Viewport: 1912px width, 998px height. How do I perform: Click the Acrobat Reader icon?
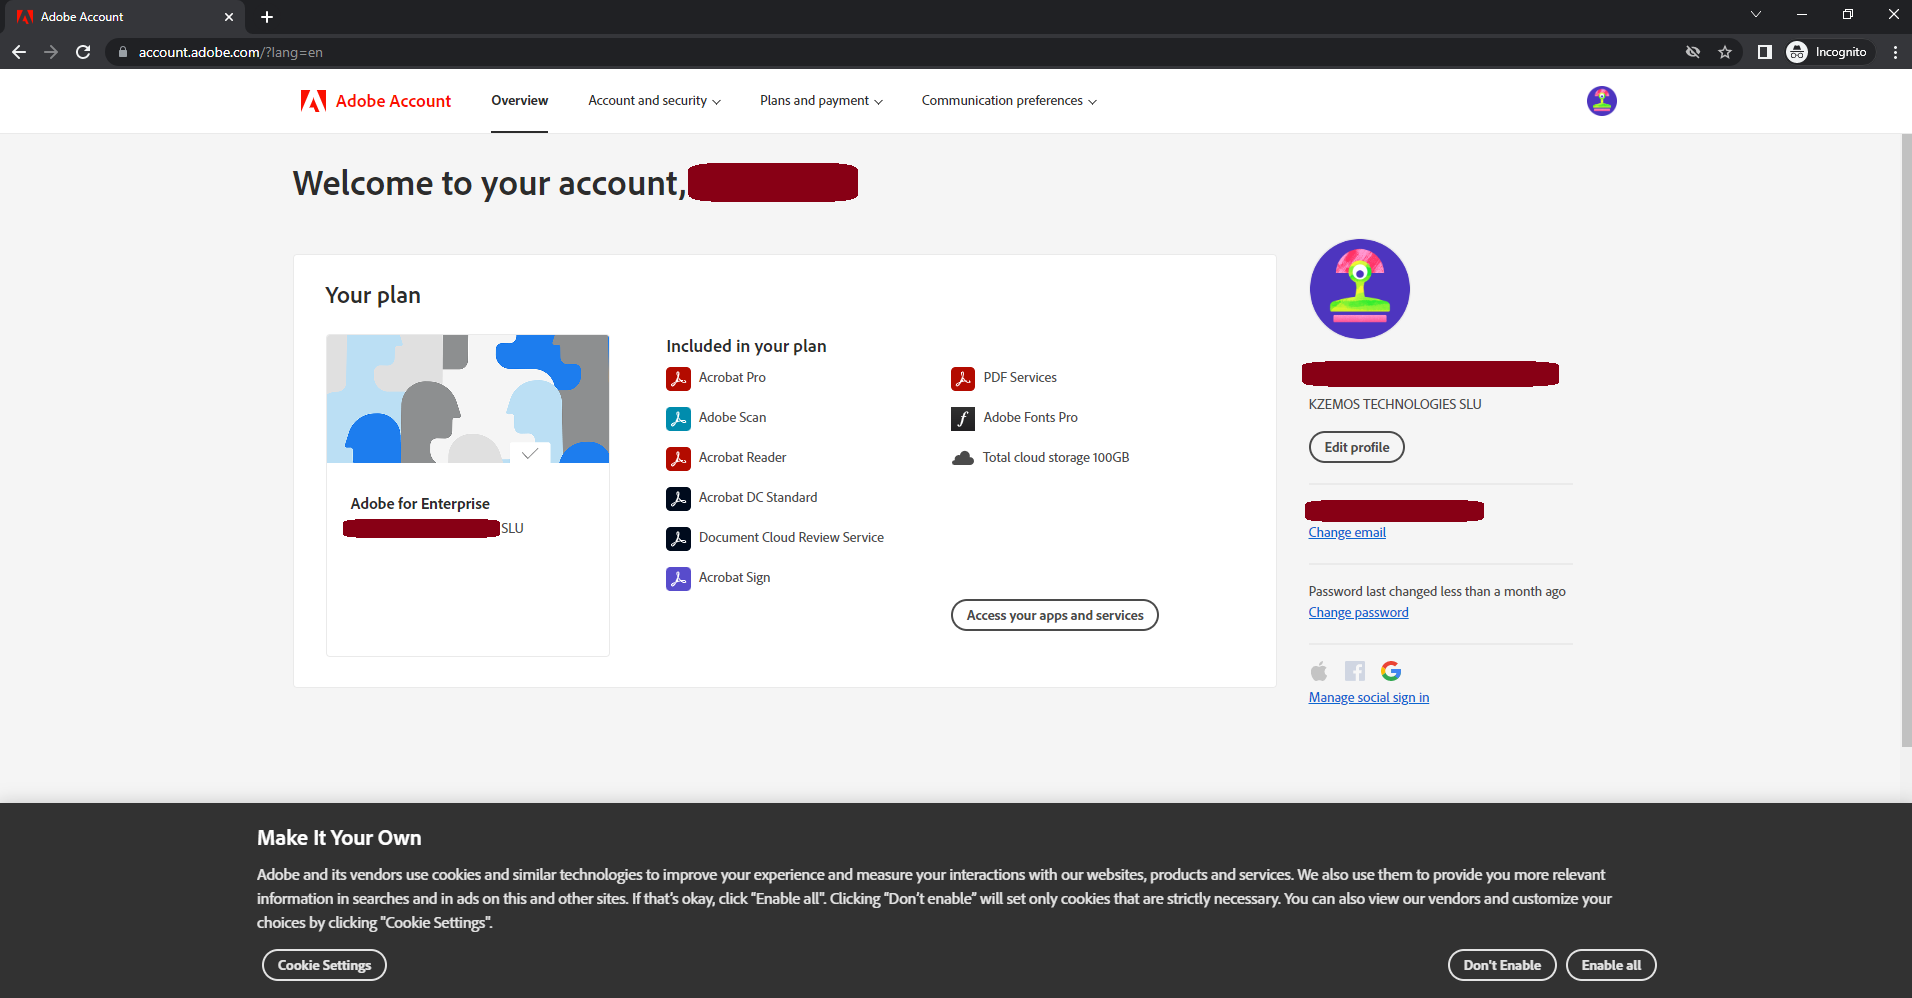679,458
